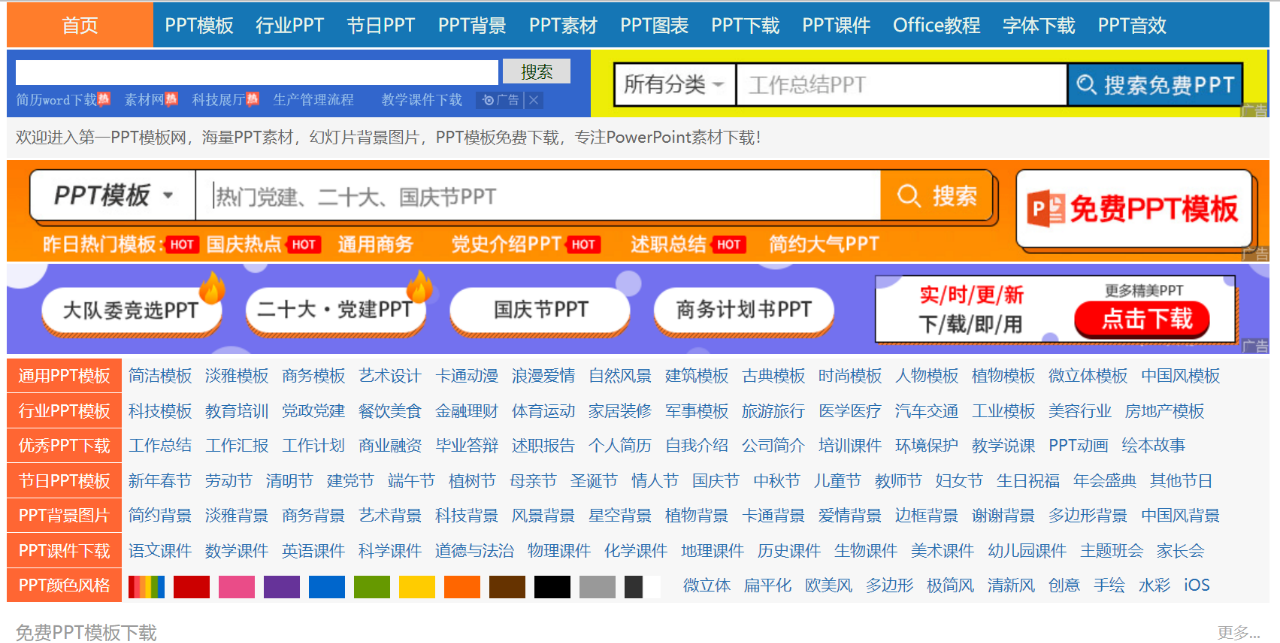The image size is (1280, 643).
Task: Open the PPT课件 navigation tab
Action: coord(836,25)
